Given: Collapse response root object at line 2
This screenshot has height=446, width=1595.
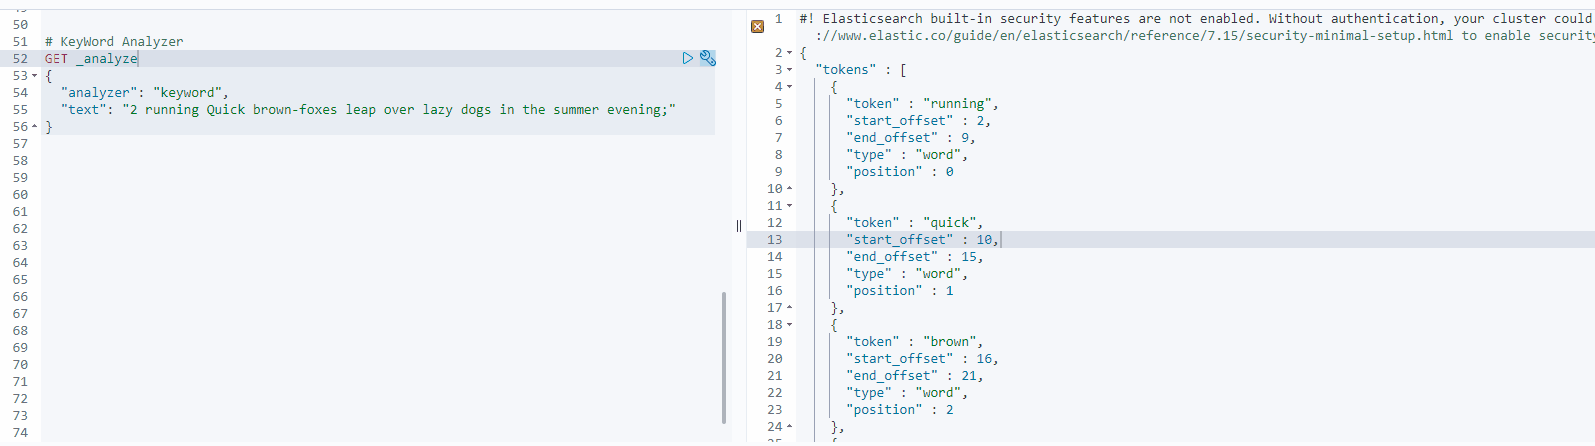Looking at the screenshot, I should click(x=789, y=53).
